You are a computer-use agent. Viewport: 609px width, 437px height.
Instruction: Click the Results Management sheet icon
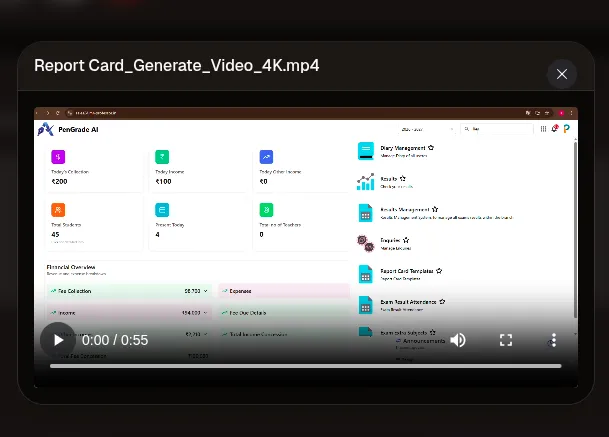point(365,213)
